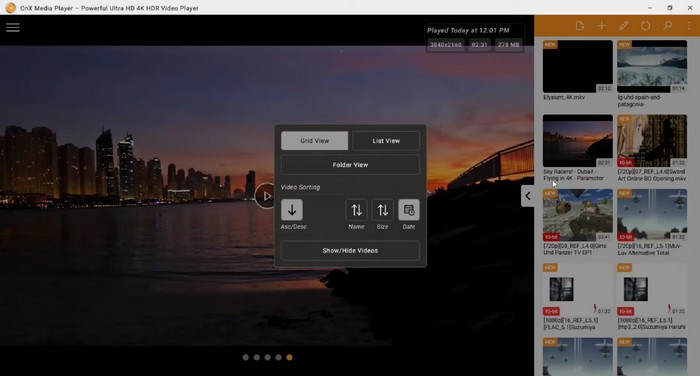Click the 278 MB file size badge
Image resolution: width=700 pixels, height=376 pixels.
pyautogui.click(x=508, y=45)
